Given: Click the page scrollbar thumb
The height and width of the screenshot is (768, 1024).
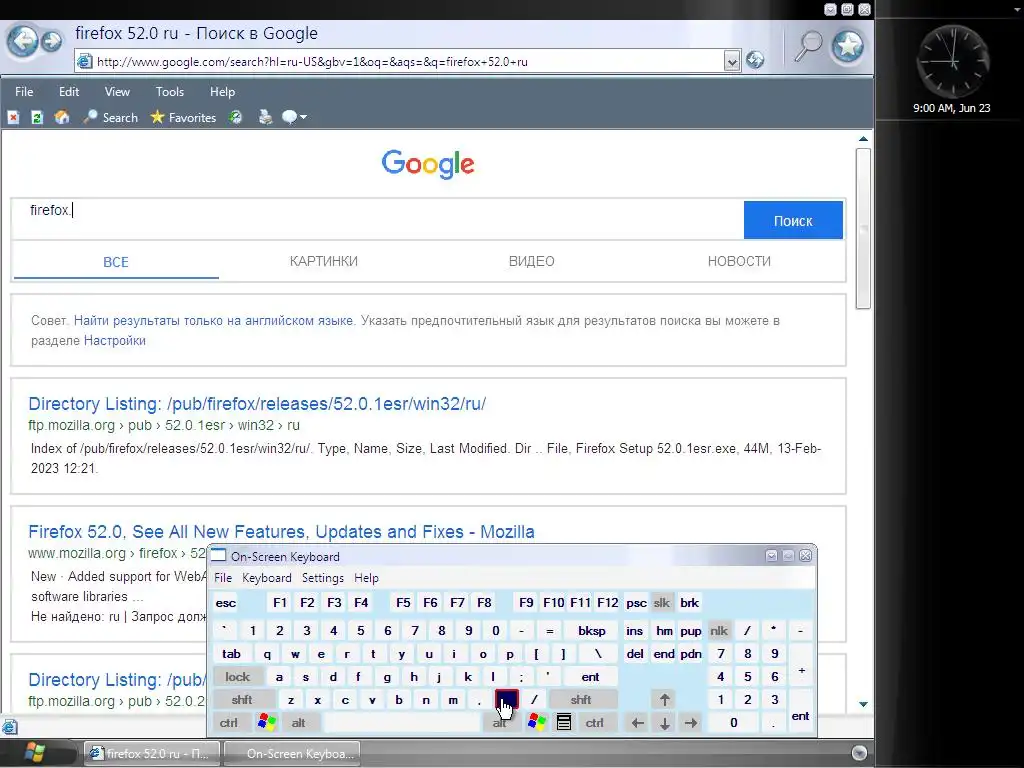Looking at the screenshot, I should pyautogui.click(x=863, y=228).
